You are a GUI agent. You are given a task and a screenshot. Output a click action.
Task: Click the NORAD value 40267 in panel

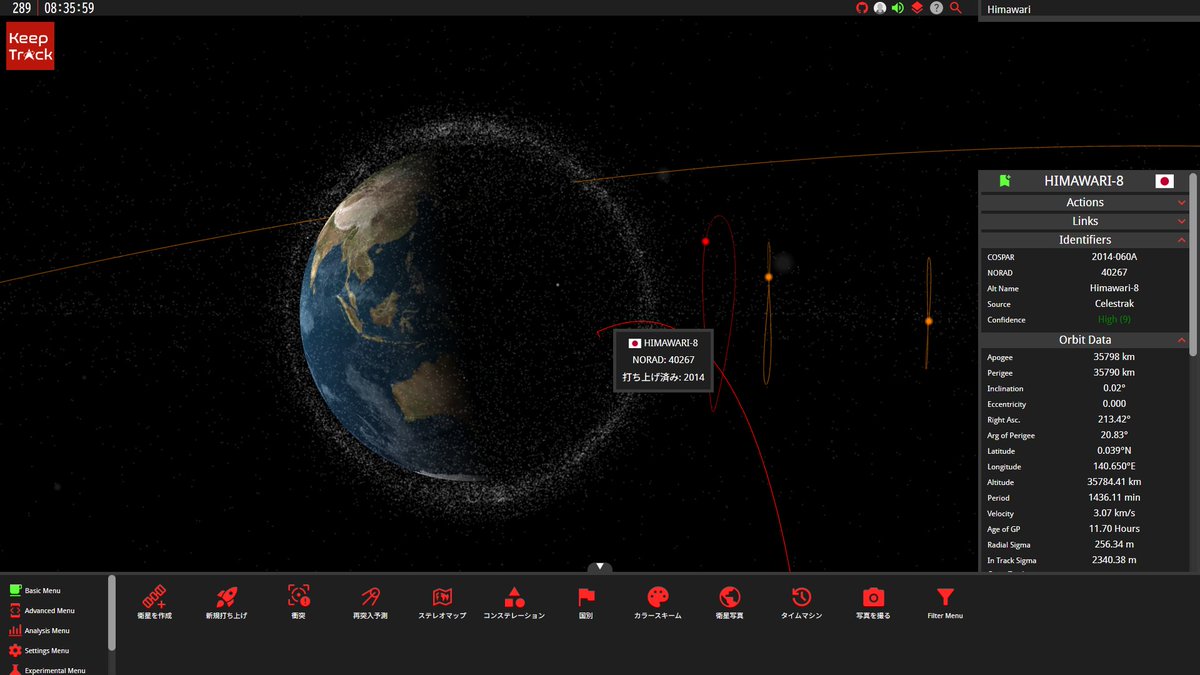[1114, 273]
